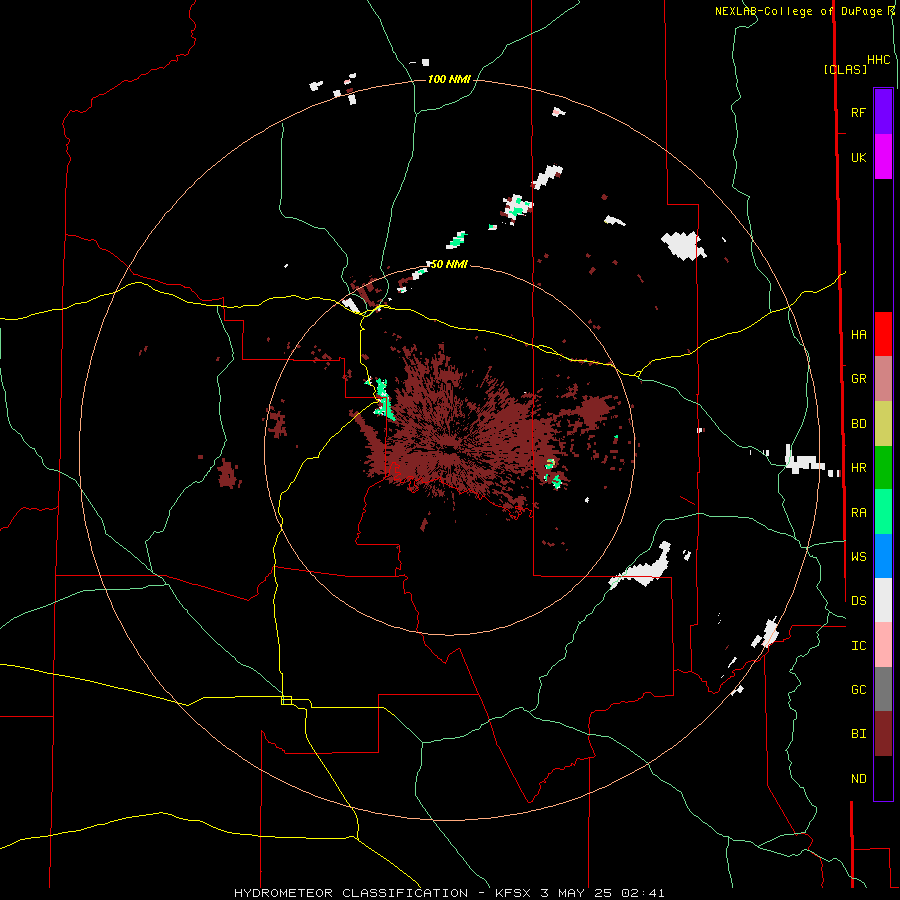Screen dimensions: 900x900
Task: Click the magenta UK legend color swatch
Action: 883,157
